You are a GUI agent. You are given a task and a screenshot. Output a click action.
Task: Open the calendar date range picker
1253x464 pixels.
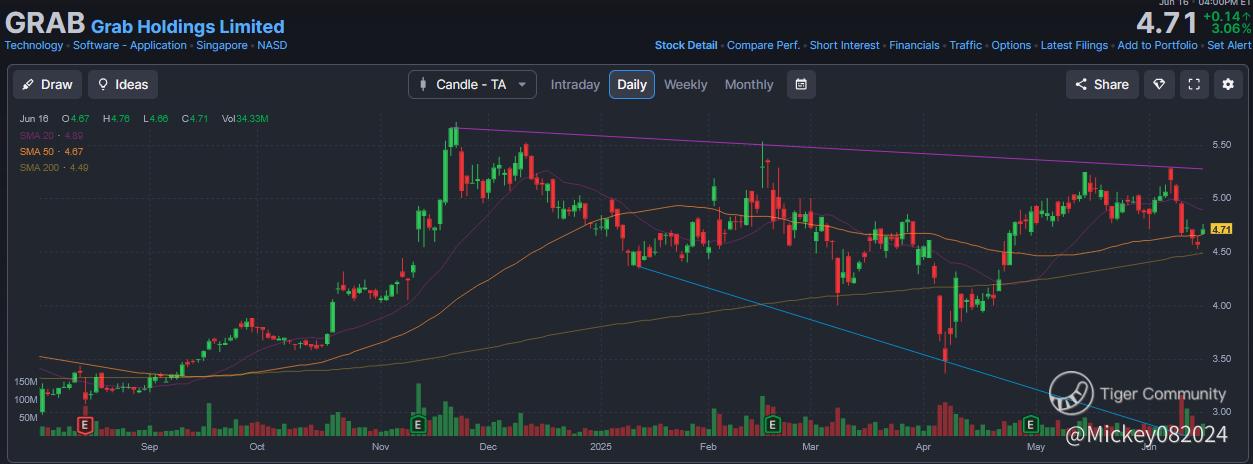tap(801, 84)
